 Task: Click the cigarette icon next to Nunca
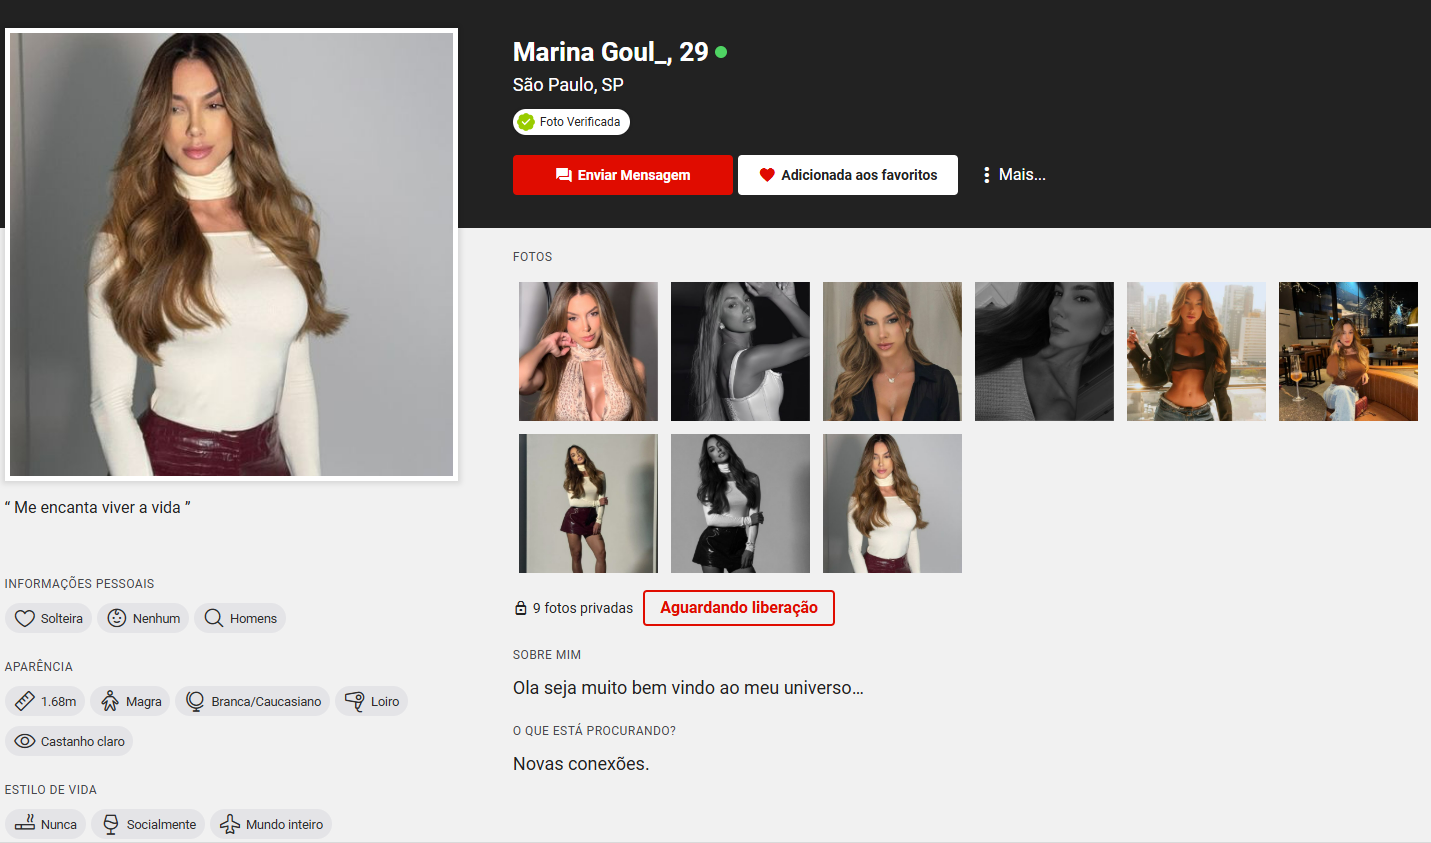(x=25, y=824)
